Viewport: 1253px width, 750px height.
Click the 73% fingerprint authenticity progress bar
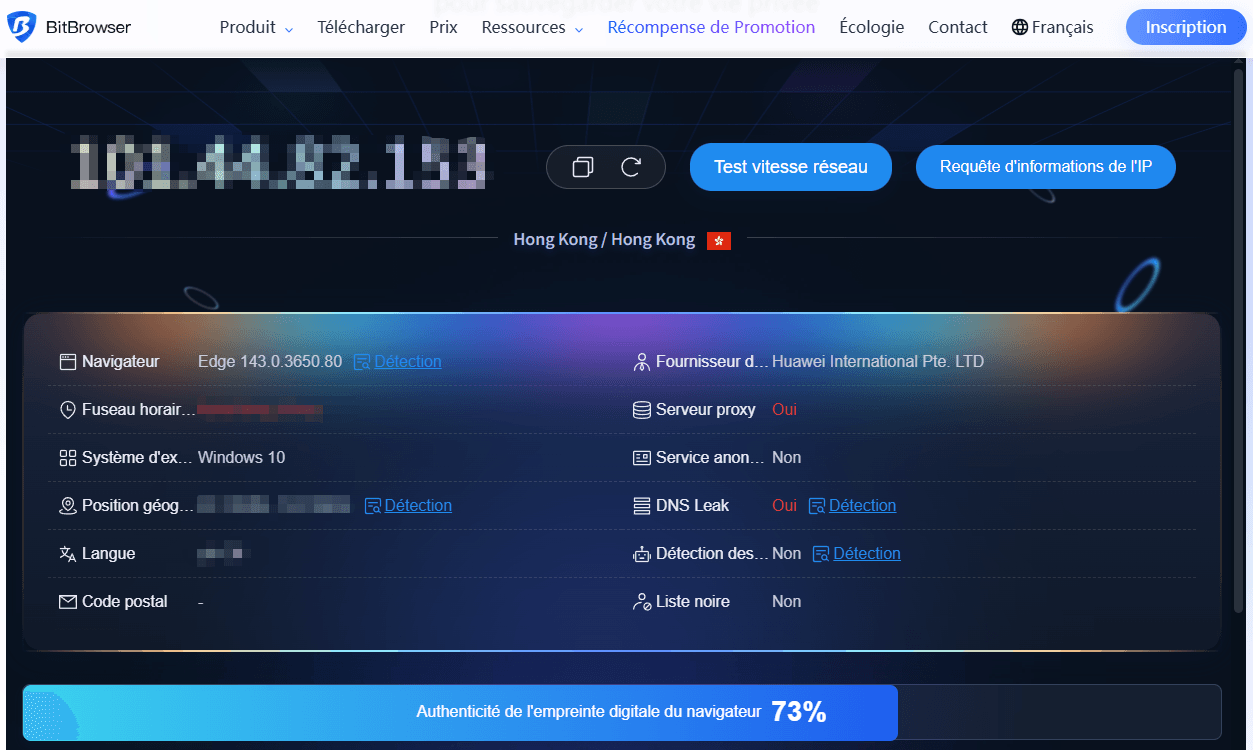tap(621, 712)
